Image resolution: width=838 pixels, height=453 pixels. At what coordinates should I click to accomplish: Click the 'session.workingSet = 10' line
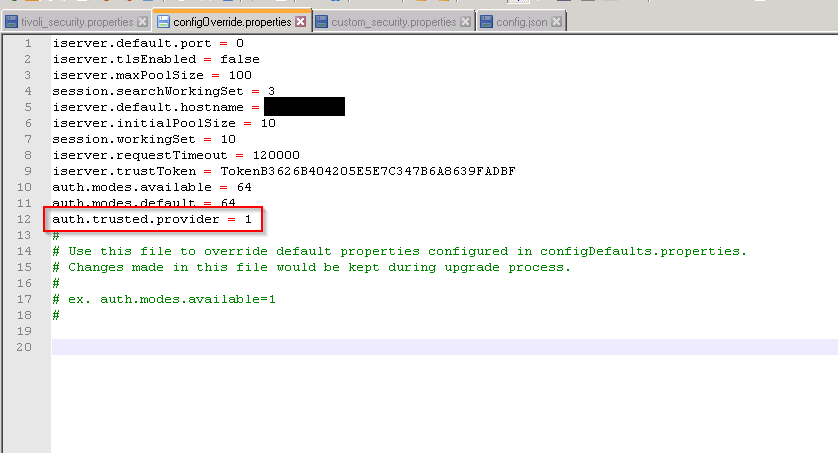tap(144, 139)
